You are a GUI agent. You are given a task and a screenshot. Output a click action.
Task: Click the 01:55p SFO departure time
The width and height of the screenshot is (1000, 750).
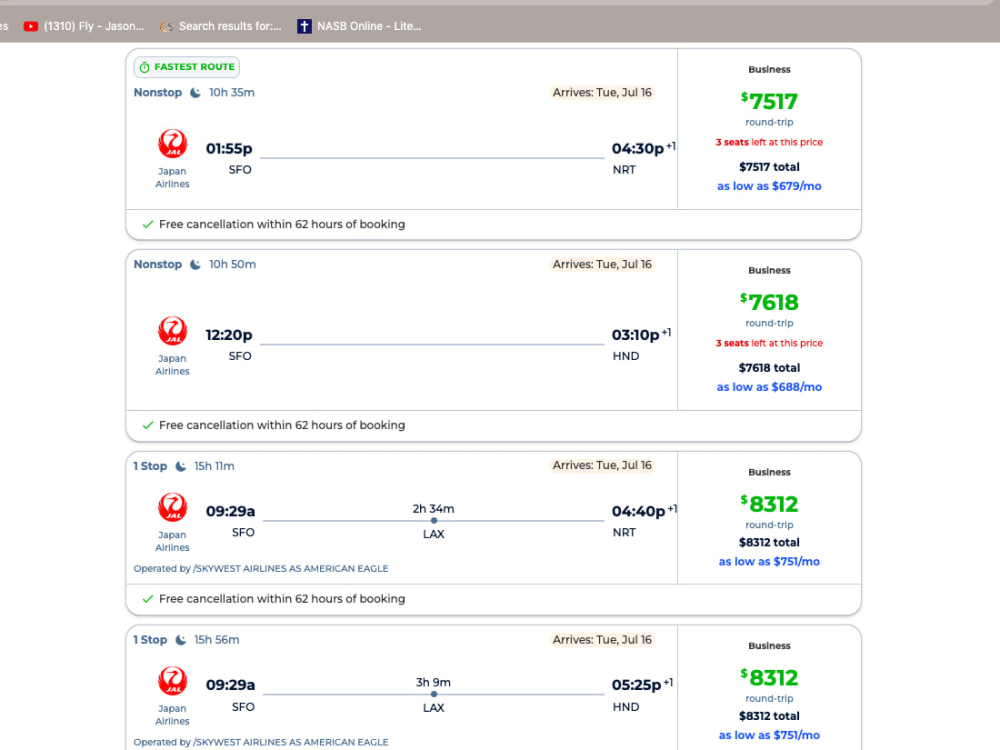(229, 149)
